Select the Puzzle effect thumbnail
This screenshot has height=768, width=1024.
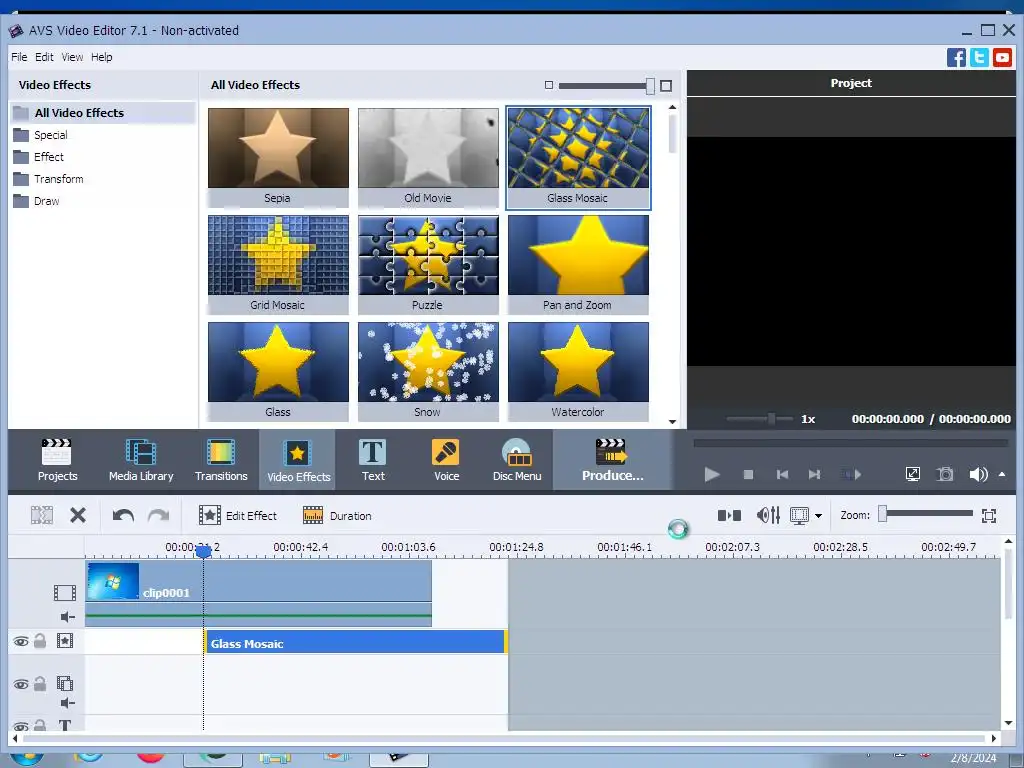point(428,264)
